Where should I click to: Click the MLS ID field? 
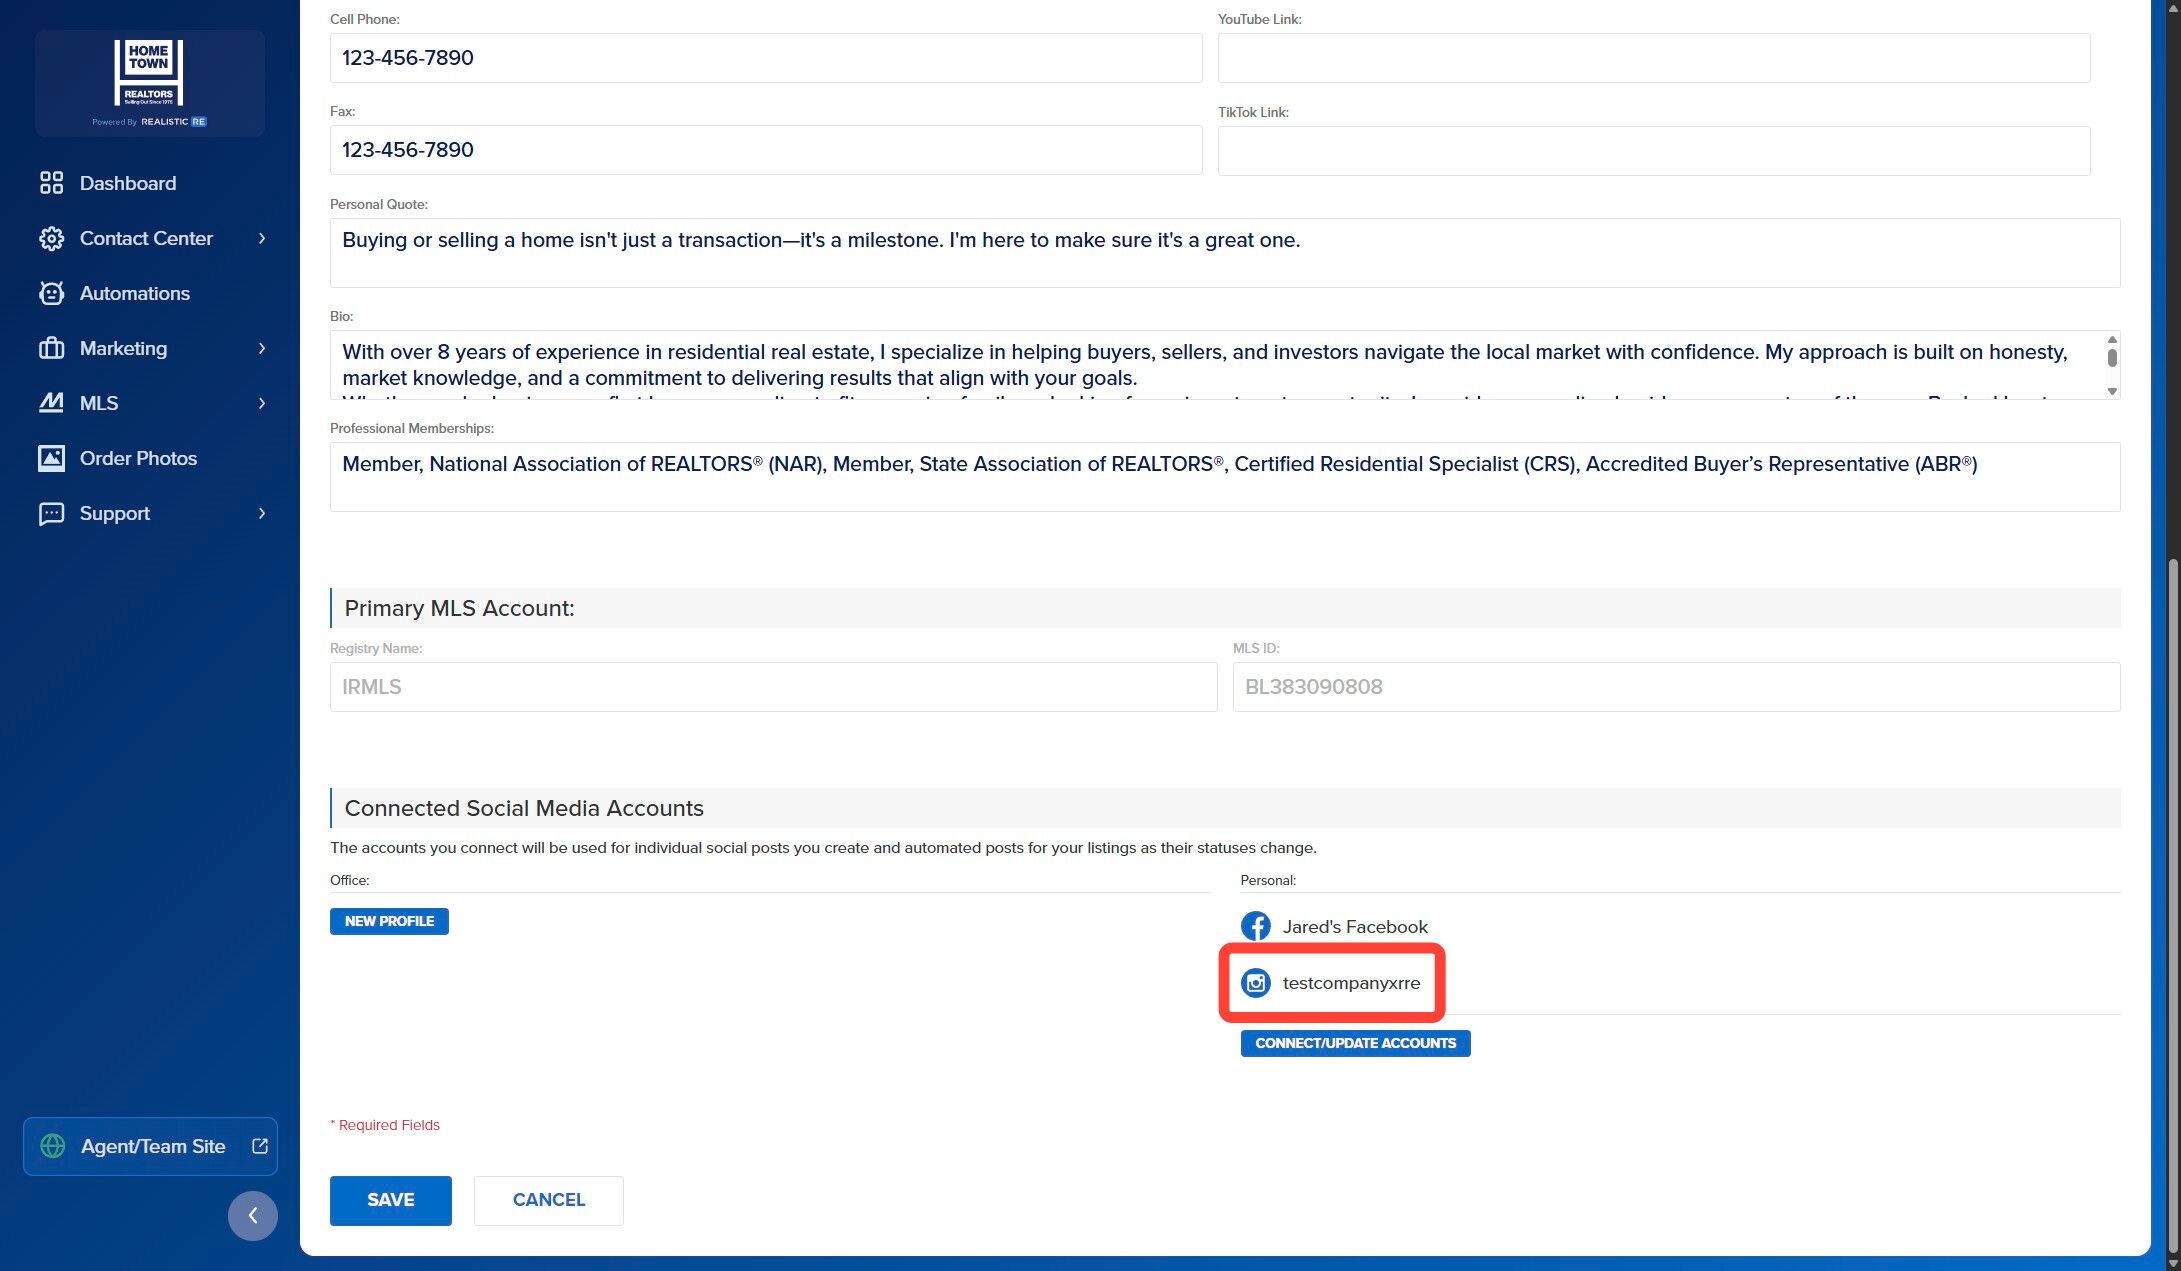click(1677, 687)
